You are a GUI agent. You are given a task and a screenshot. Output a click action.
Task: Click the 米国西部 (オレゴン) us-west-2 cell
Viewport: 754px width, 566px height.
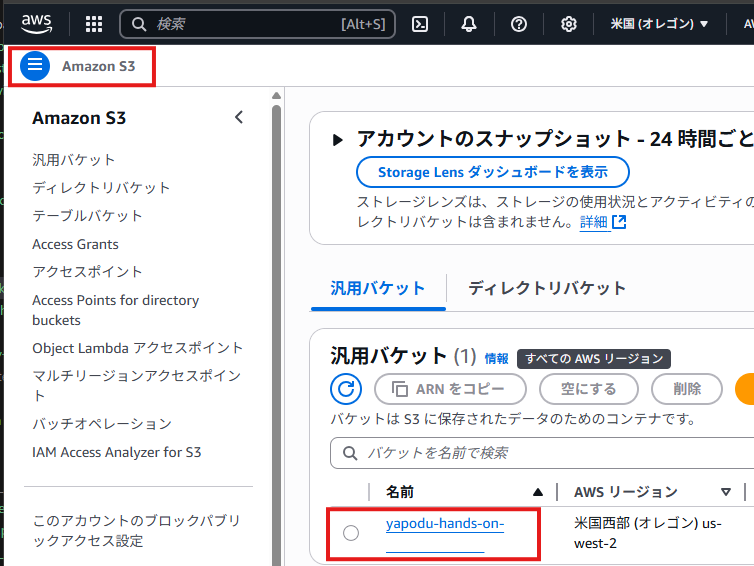pyautogui.click(x=648, y=533)
